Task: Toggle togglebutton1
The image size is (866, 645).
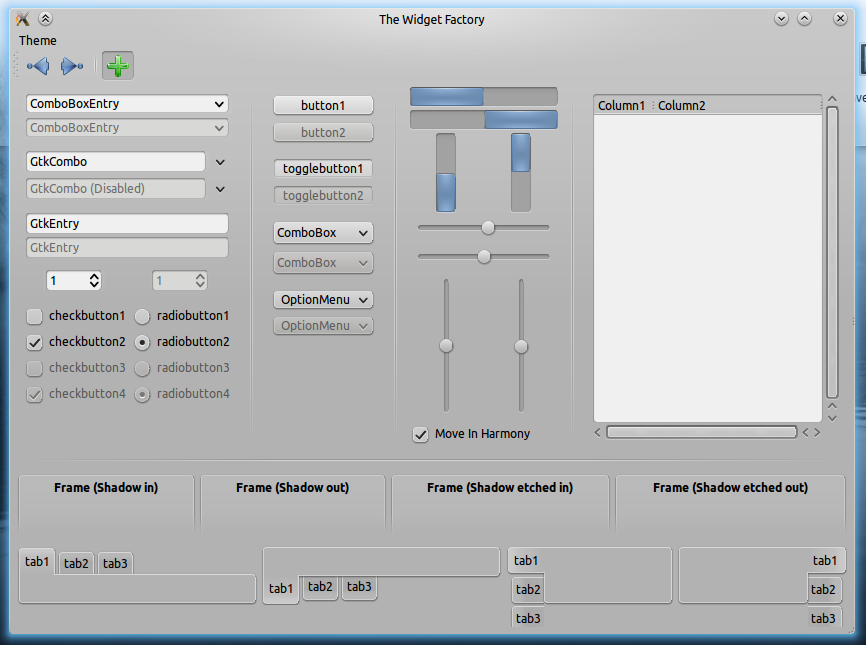Action: click(323, 169)
